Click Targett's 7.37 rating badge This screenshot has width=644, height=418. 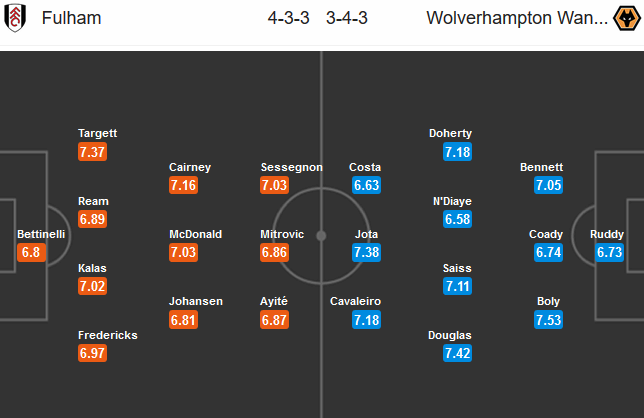click(x=92, y=152)
